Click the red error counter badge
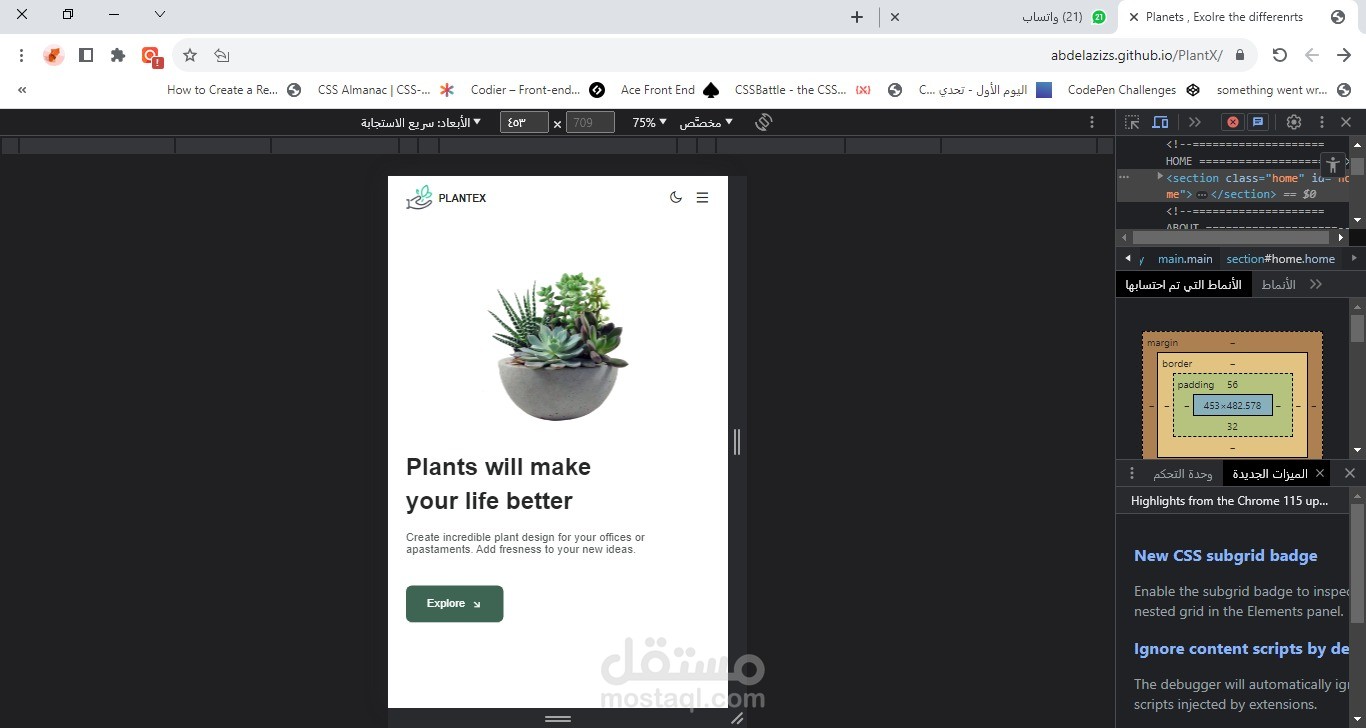This screenshot has width=1366, height=728. point(1232,121)
